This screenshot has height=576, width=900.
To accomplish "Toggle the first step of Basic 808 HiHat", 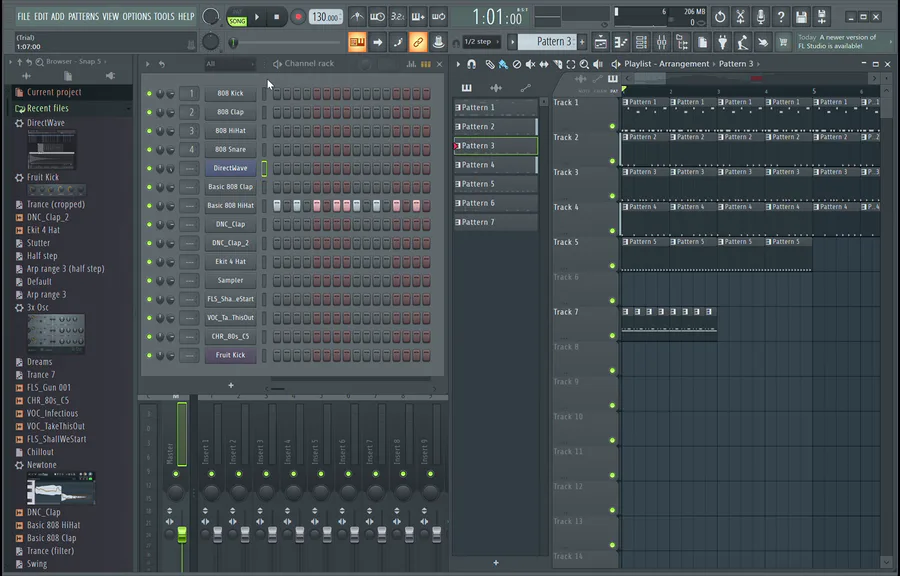I will point(277,205).
